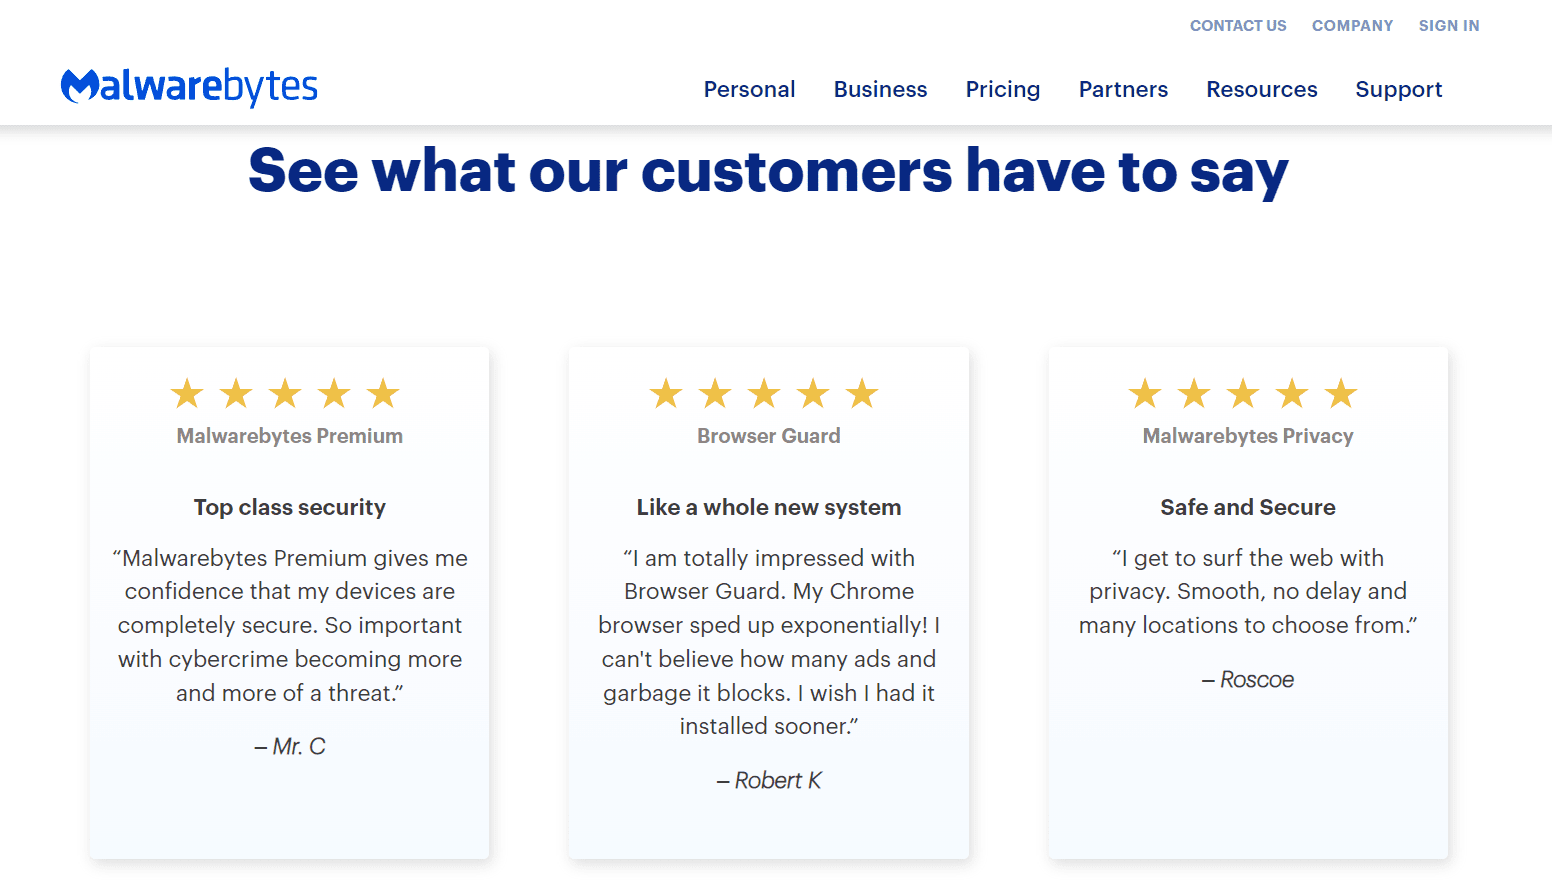1552x882 pixels.
Task: Click second star in Malwarebytes Privacy rating
Action: click(x=1194, y=394)
